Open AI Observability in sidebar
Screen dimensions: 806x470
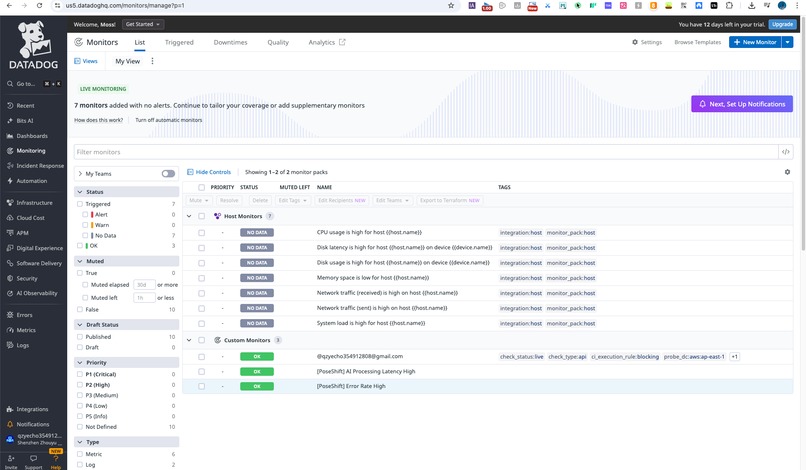[x=36, y=293]
